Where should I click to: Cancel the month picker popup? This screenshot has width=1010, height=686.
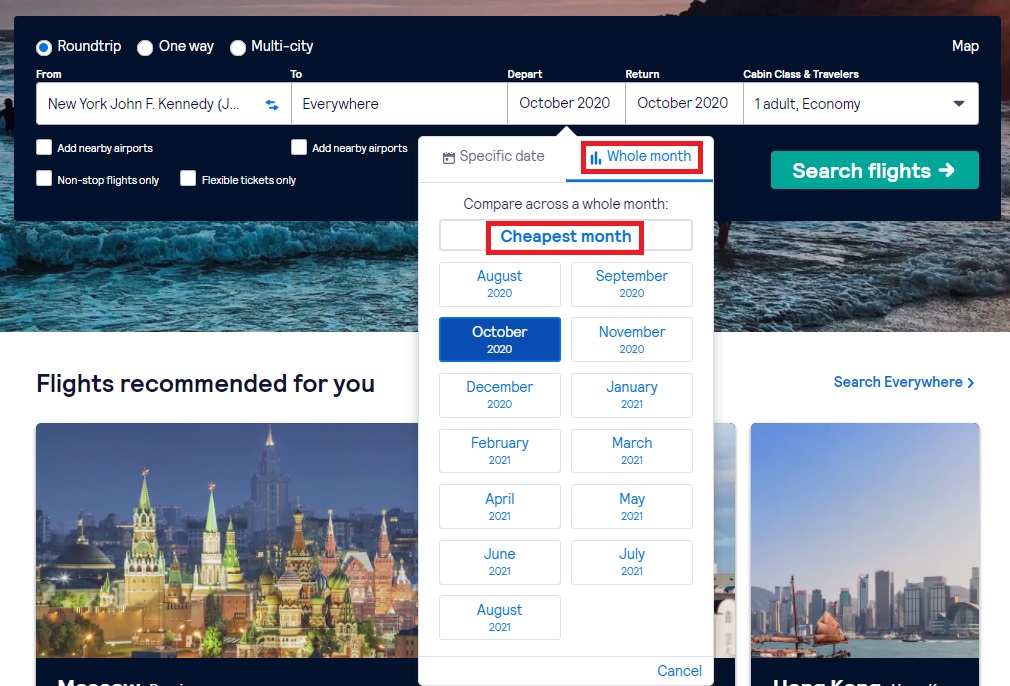[x=679, y=671]
